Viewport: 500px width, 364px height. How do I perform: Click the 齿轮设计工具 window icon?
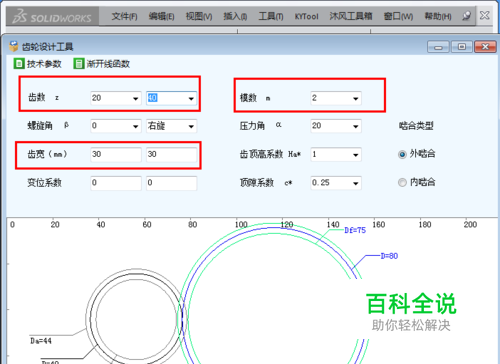(x=14, y=46)
